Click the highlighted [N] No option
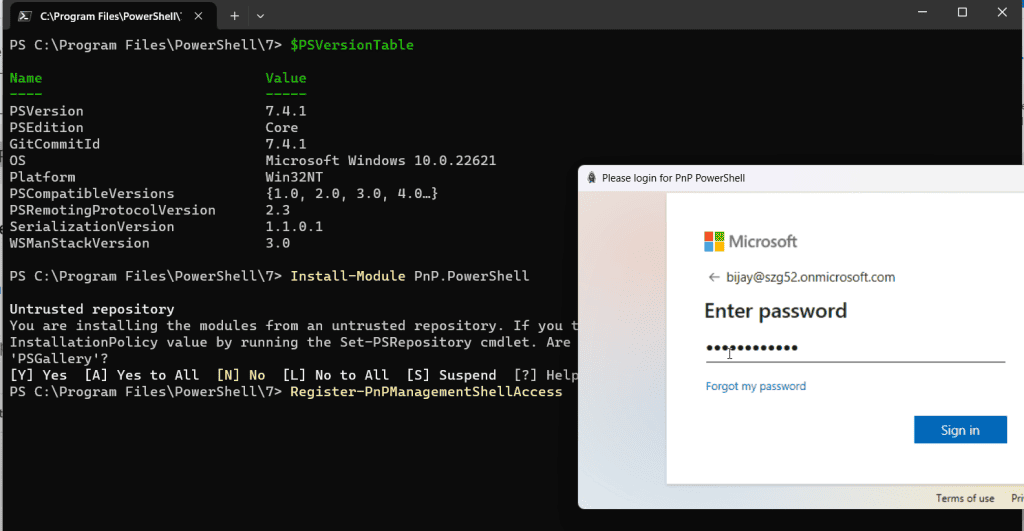This screenshot has width=1024, height=531. tap(240, 375)
